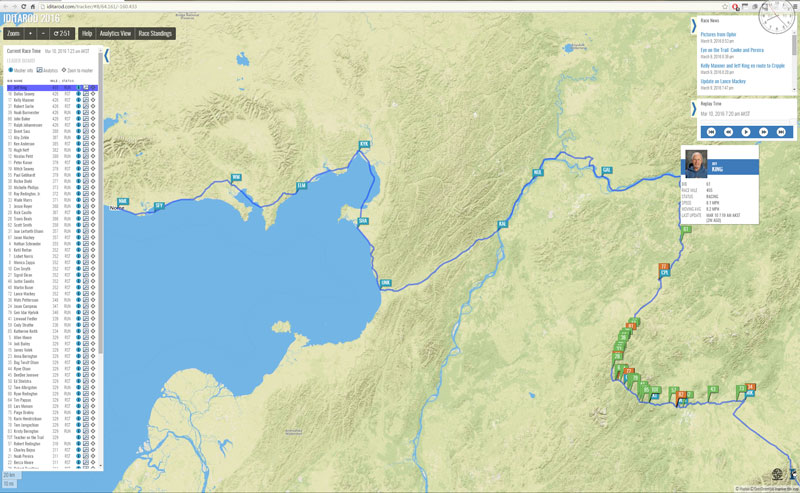Collapse the leaderboard panel with chevron
The image size is (800, 493).
(107, 55)
